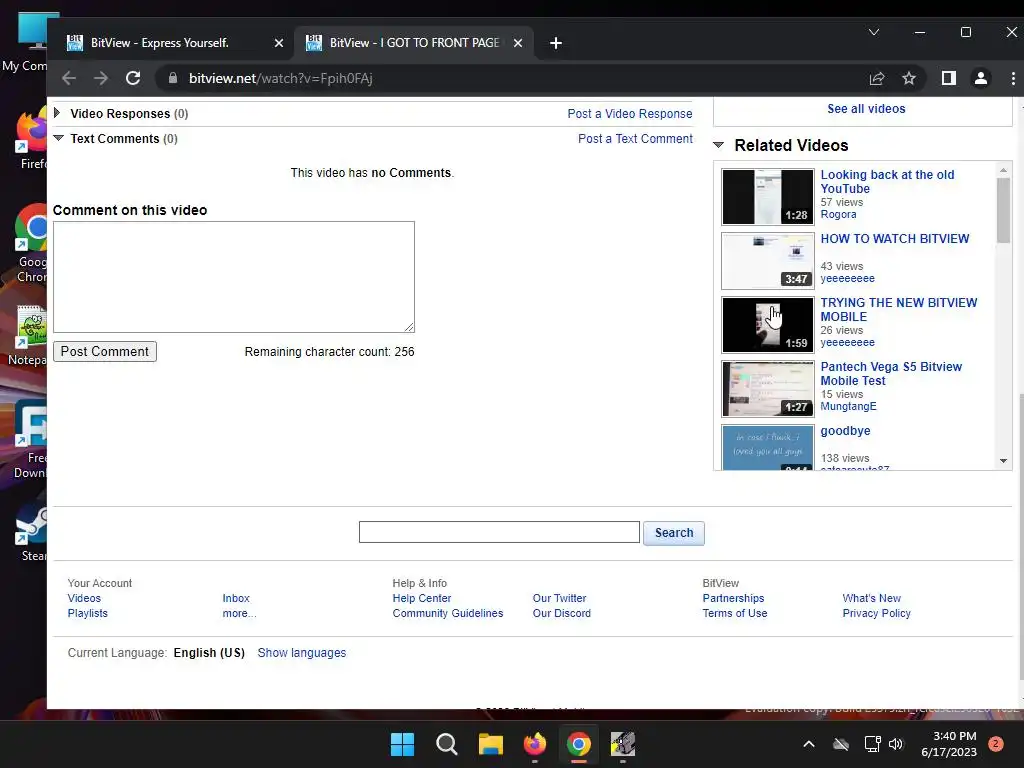This screenshot has width=1024, height=768.
Task: Open the 'HOW TO WATCH BITVIEW' video title
Action: [x=895, y=239]
